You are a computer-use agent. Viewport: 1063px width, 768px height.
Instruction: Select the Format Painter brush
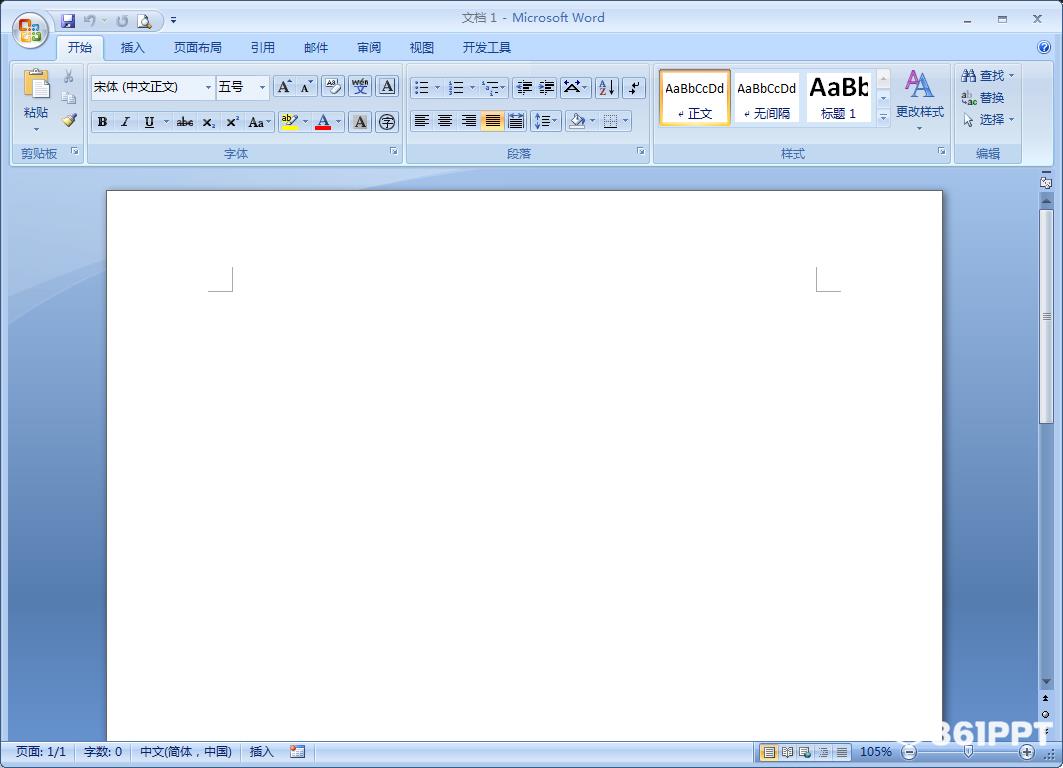point(68,120)
